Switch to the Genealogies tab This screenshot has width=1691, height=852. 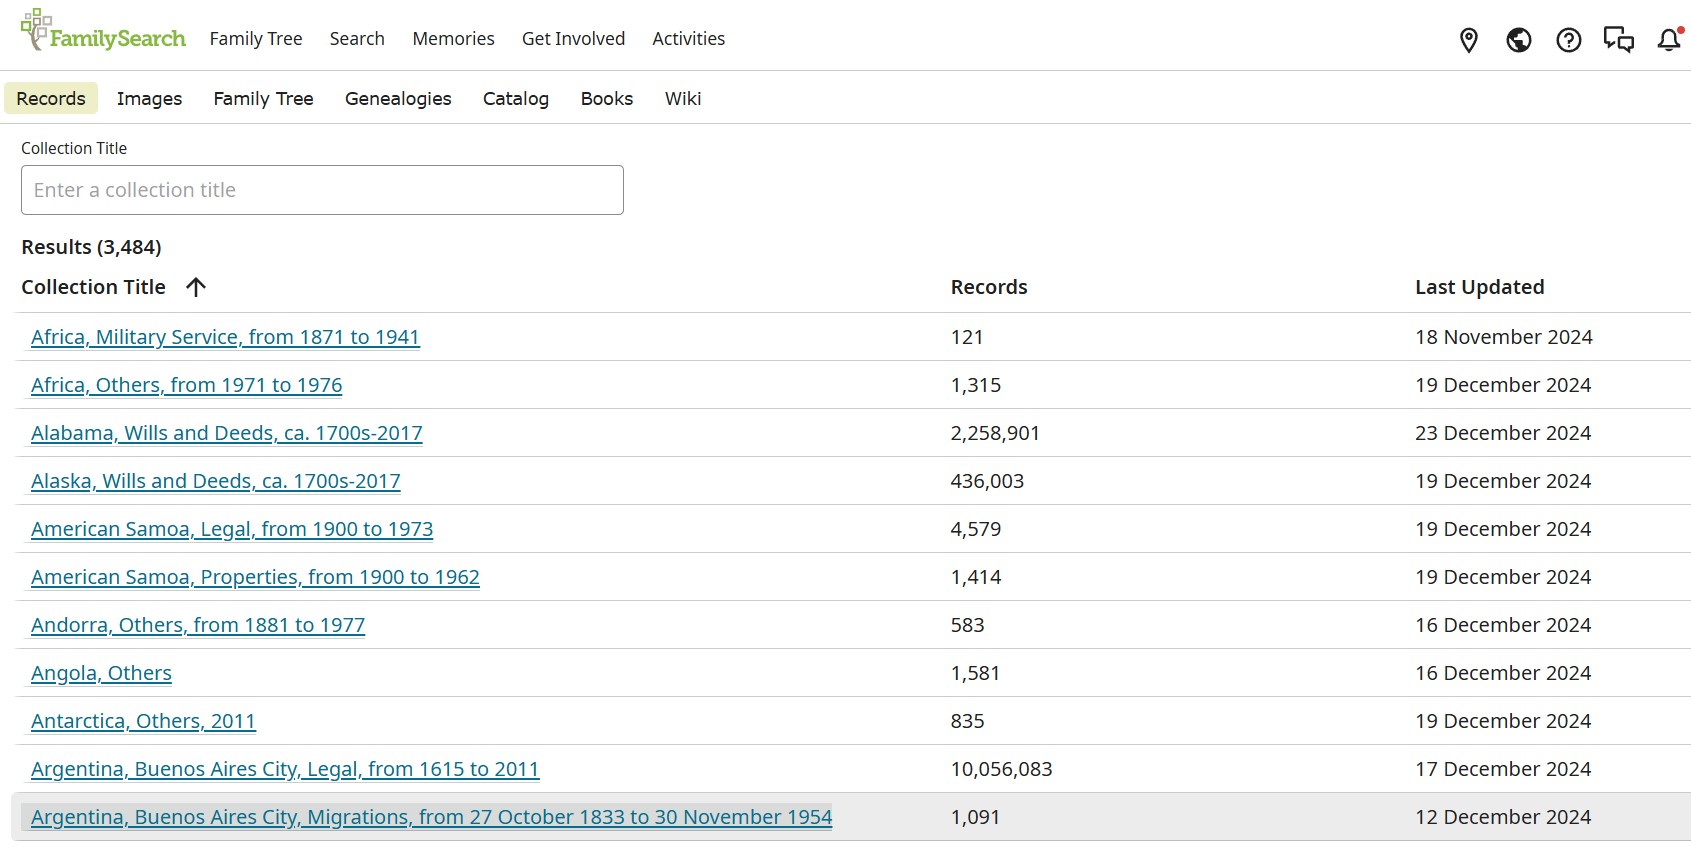398,99
